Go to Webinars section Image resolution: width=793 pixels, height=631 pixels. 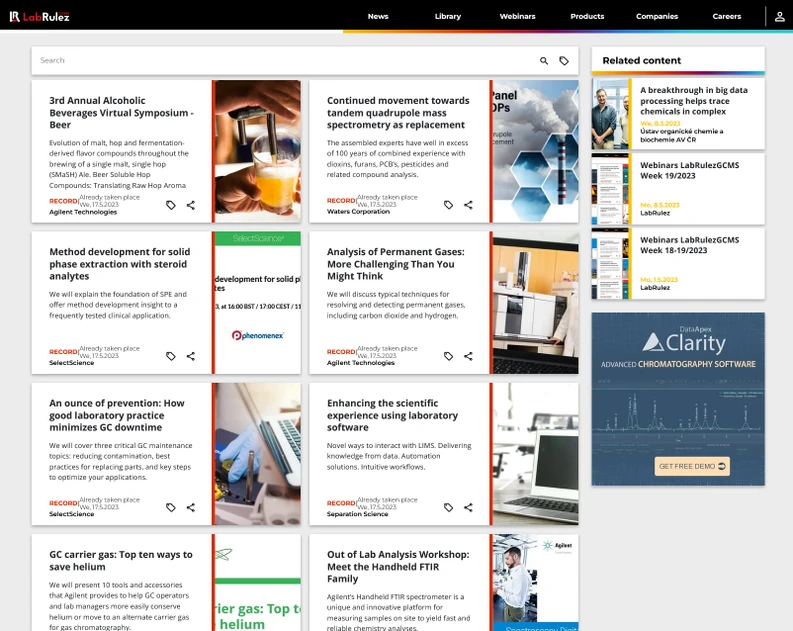pyautogui.click(x=517, y=16)
